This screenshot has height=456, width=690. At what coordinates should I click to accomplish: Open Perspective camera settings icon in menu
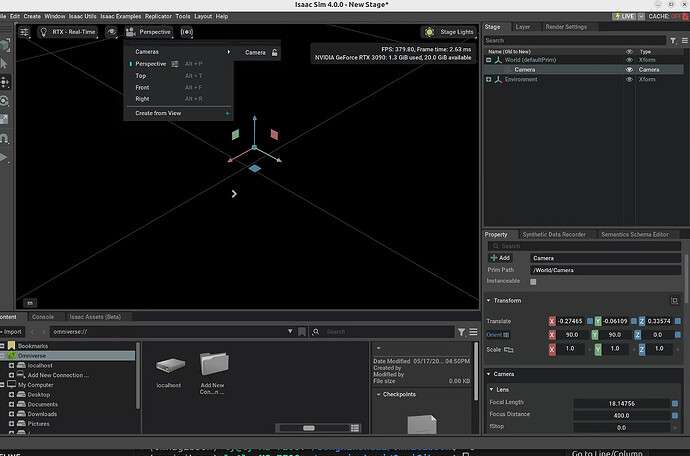[175, 64]
